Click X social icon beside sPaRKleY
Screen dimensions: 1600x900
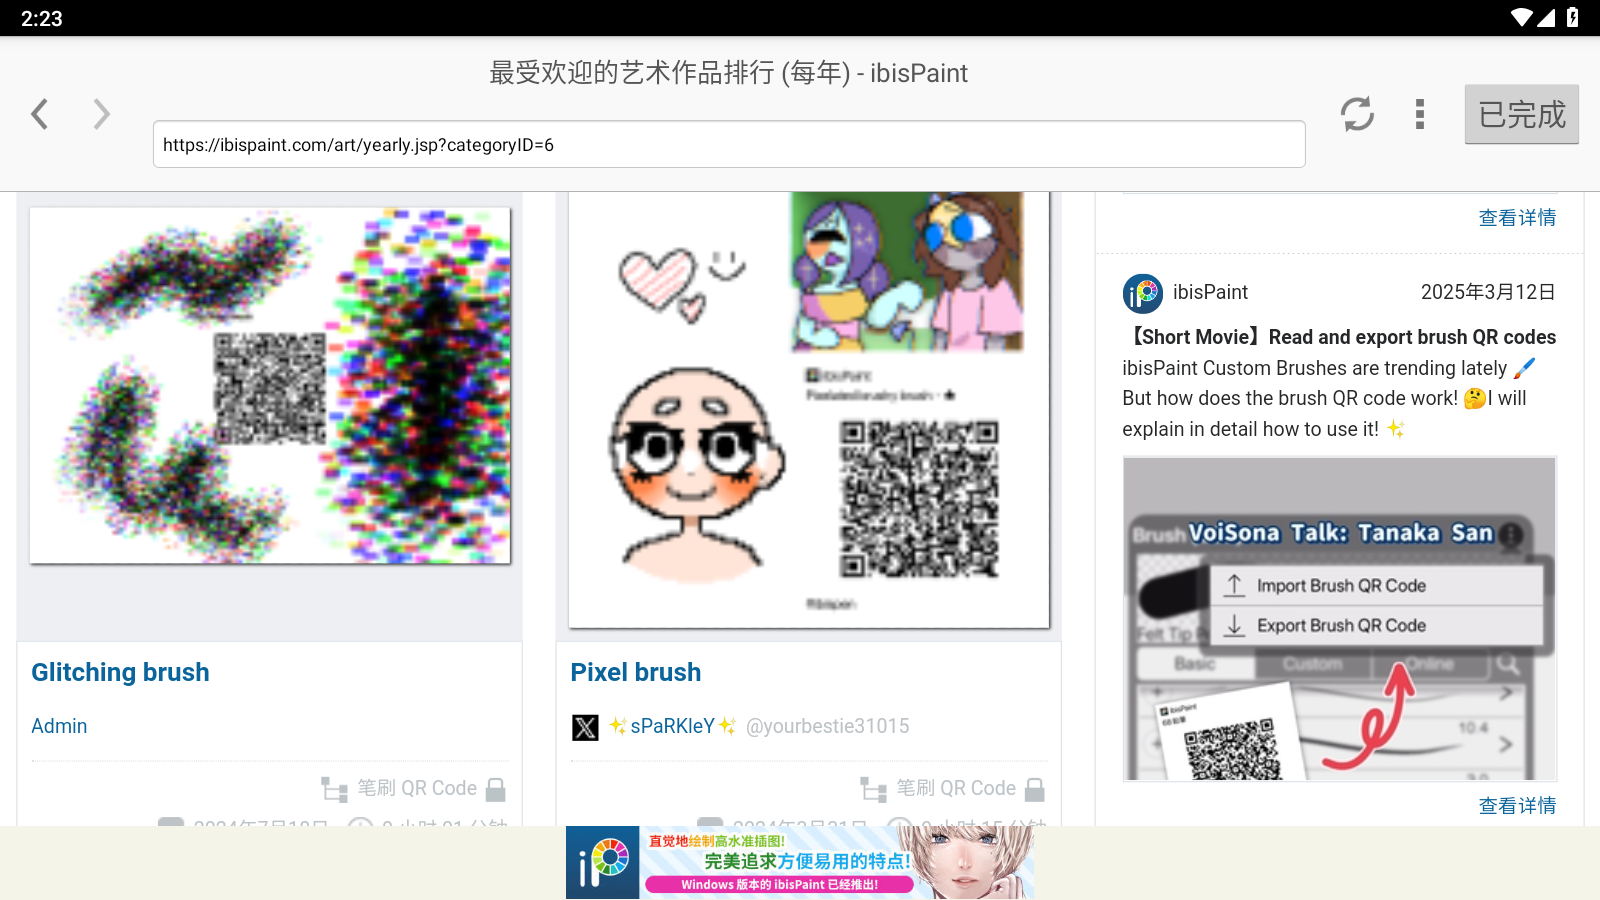click(x=585, y=727)
